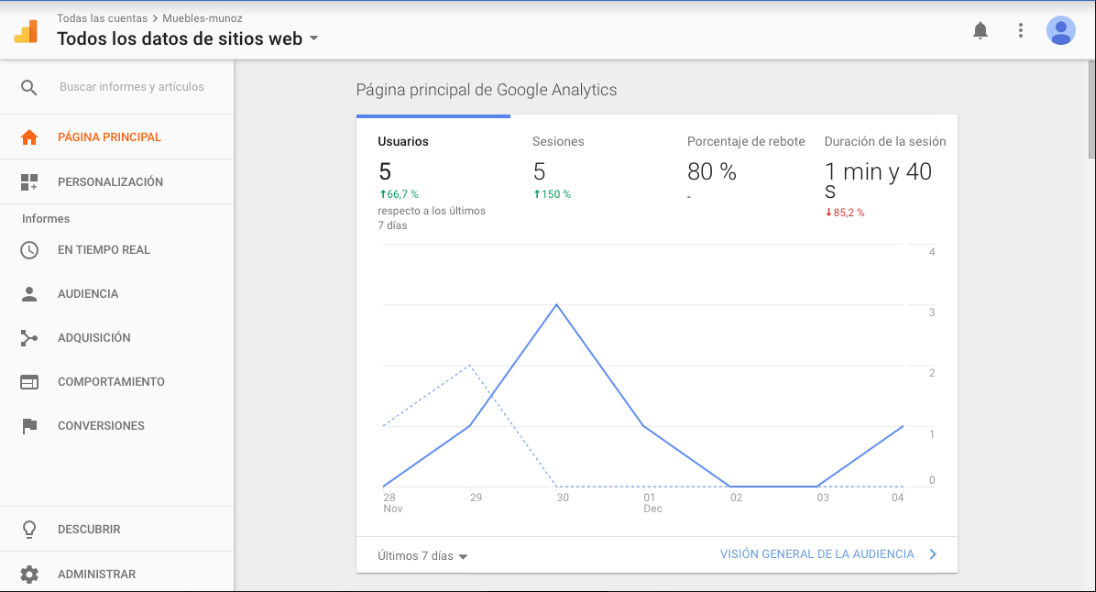Open the Últimos 7 días date dropdown

(x=423, y=556)
